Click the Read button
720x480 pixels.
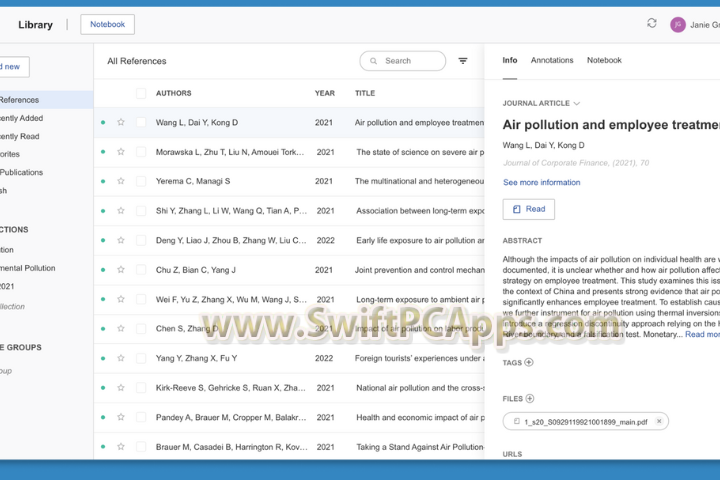point(528,209)
